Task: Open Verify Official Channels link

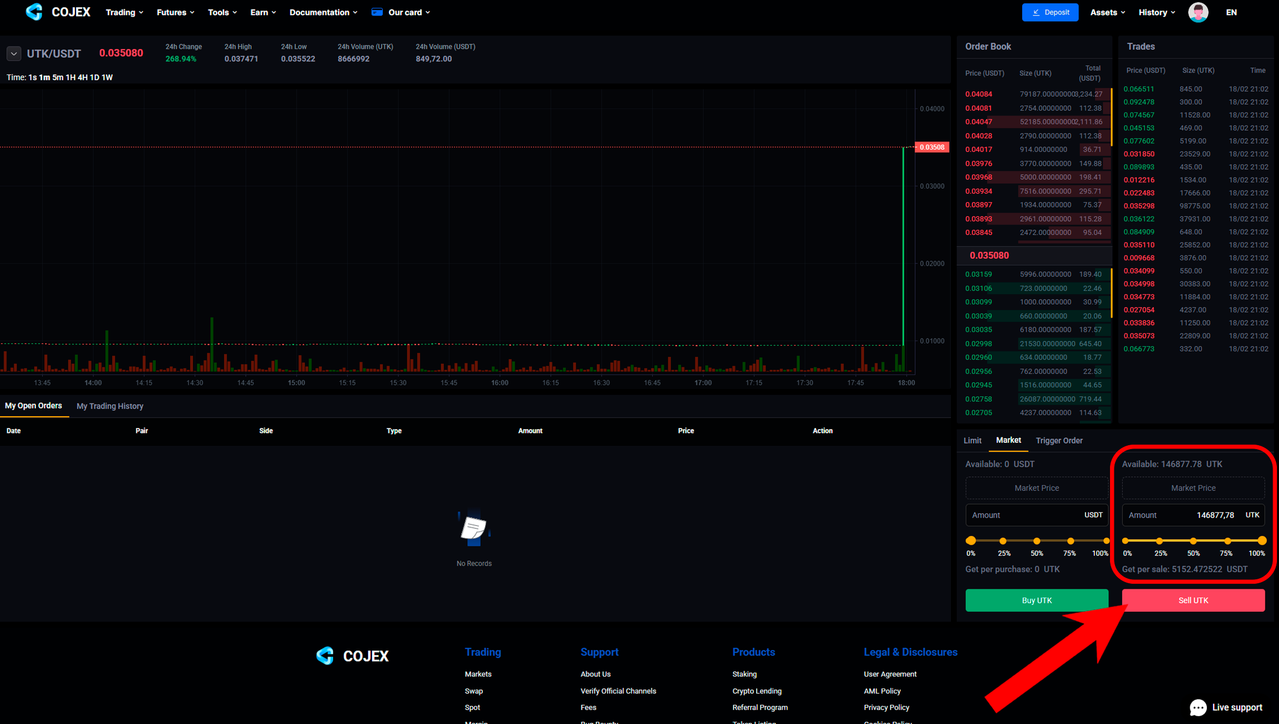Action: click(618, 691)
